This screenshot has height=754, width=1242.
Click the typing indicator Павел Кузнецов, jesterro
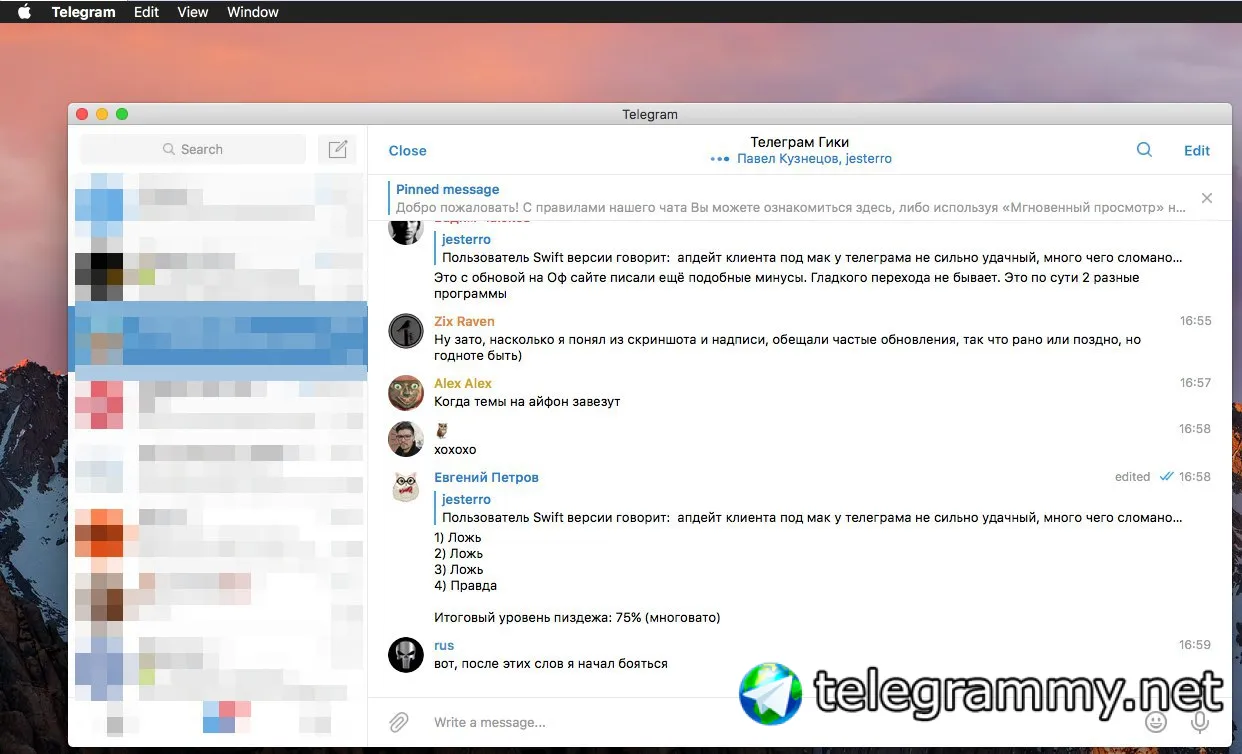pyautogui.click(x=814, y=159)
